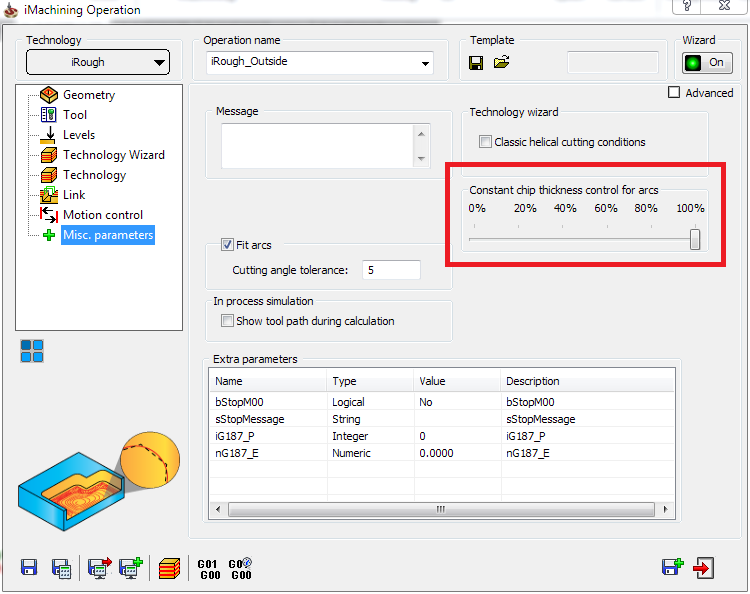Click the monitor with red arrow icon

(x=99, y=568)
